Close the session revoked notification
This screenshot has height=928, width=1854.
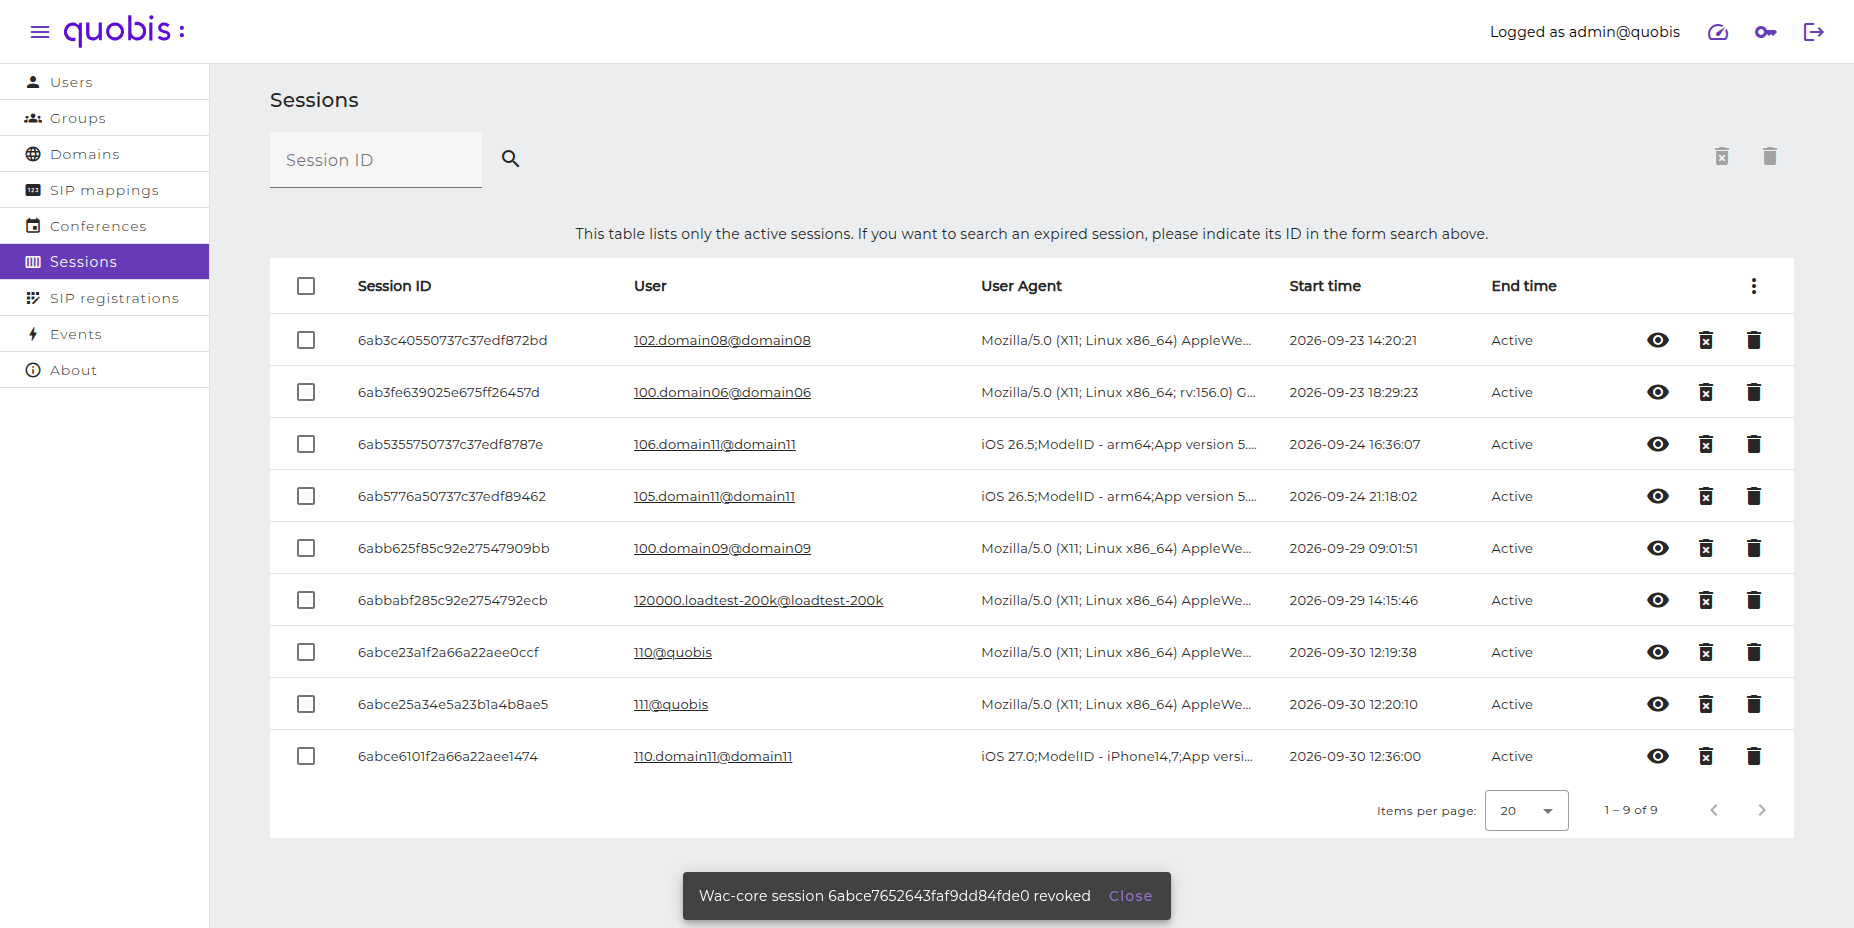(1130, 896)
